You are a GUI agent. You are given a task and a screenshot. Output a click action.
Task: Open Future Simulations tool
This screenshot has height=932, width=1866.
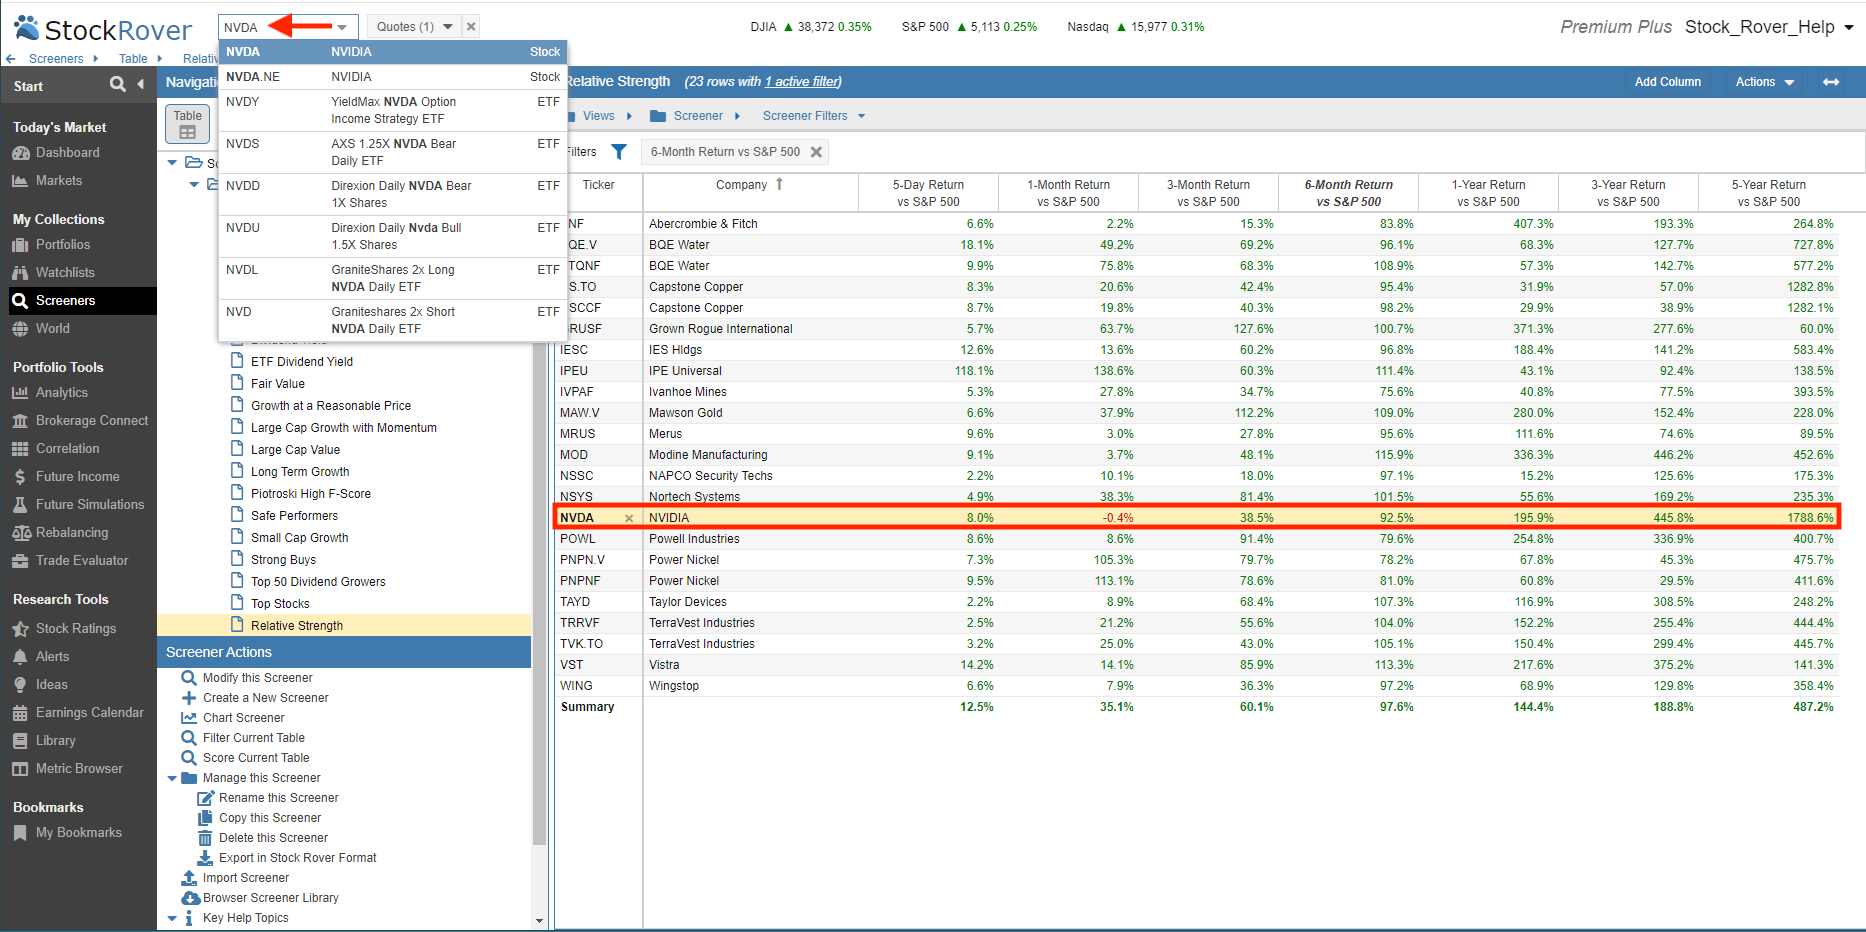click(x=89, y=505)
